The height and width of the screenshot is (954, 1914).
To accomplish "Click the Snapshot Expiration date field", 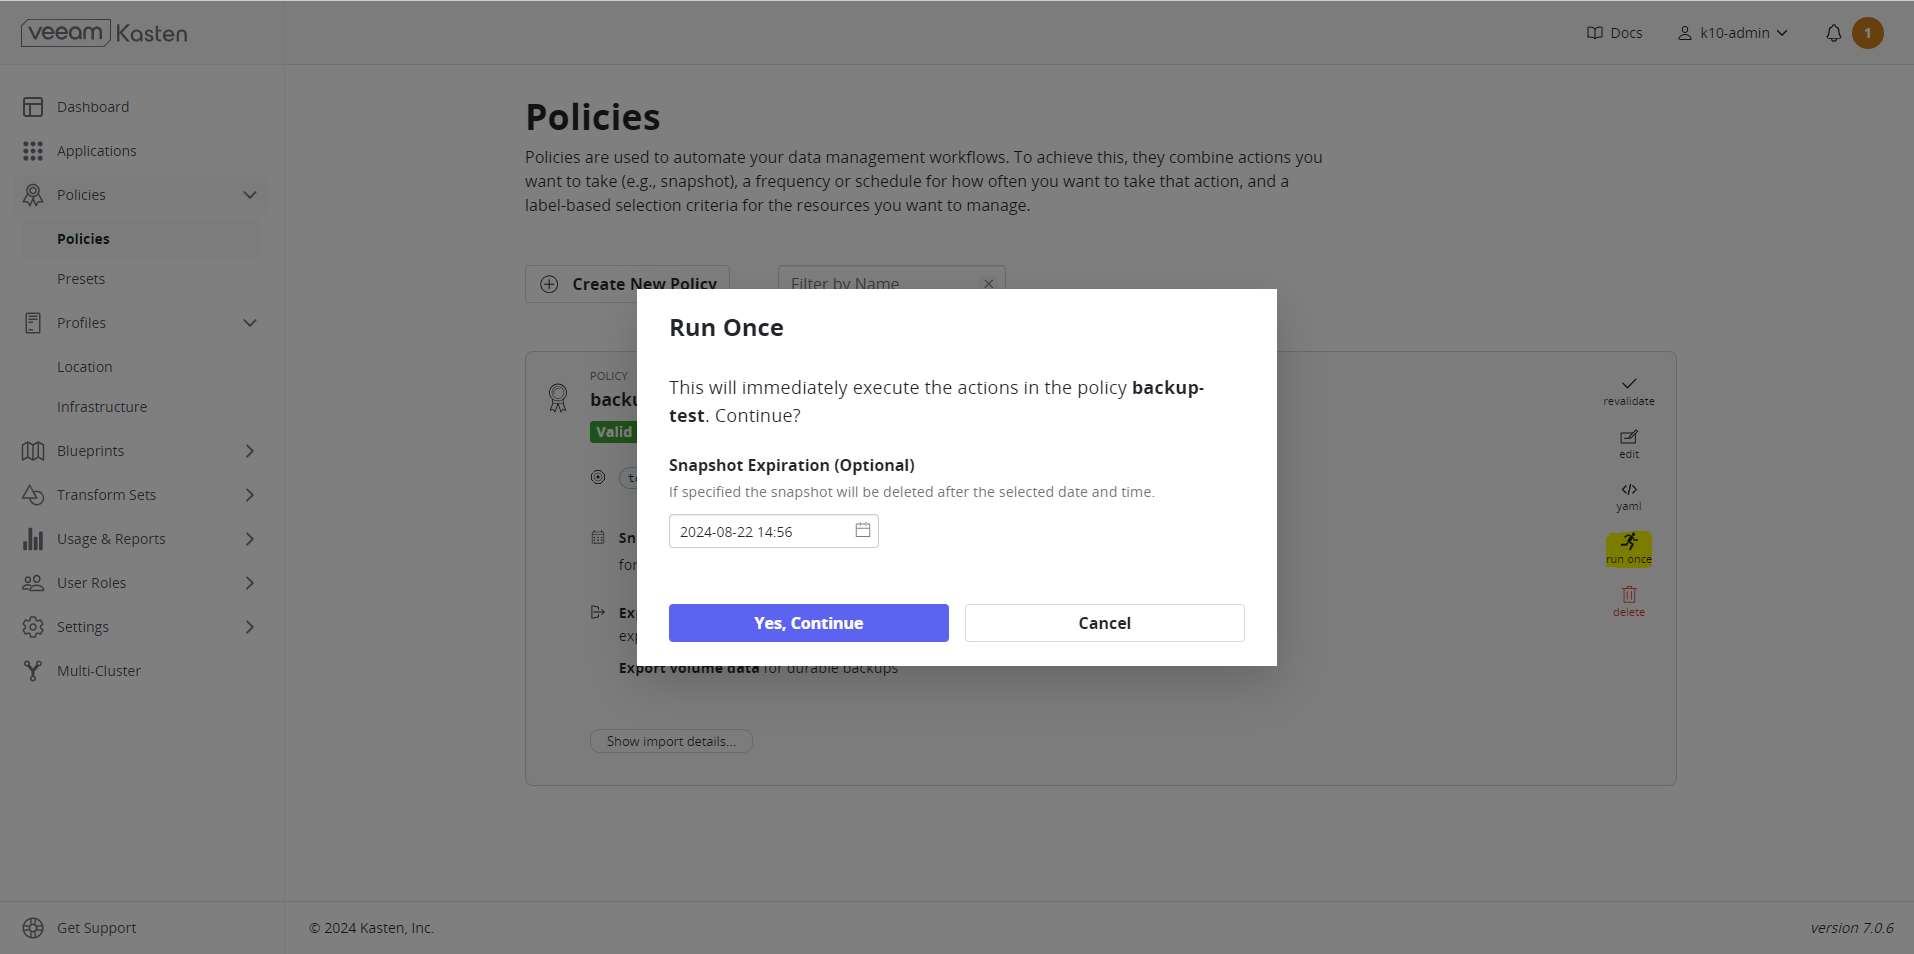I will pos(760,532).
